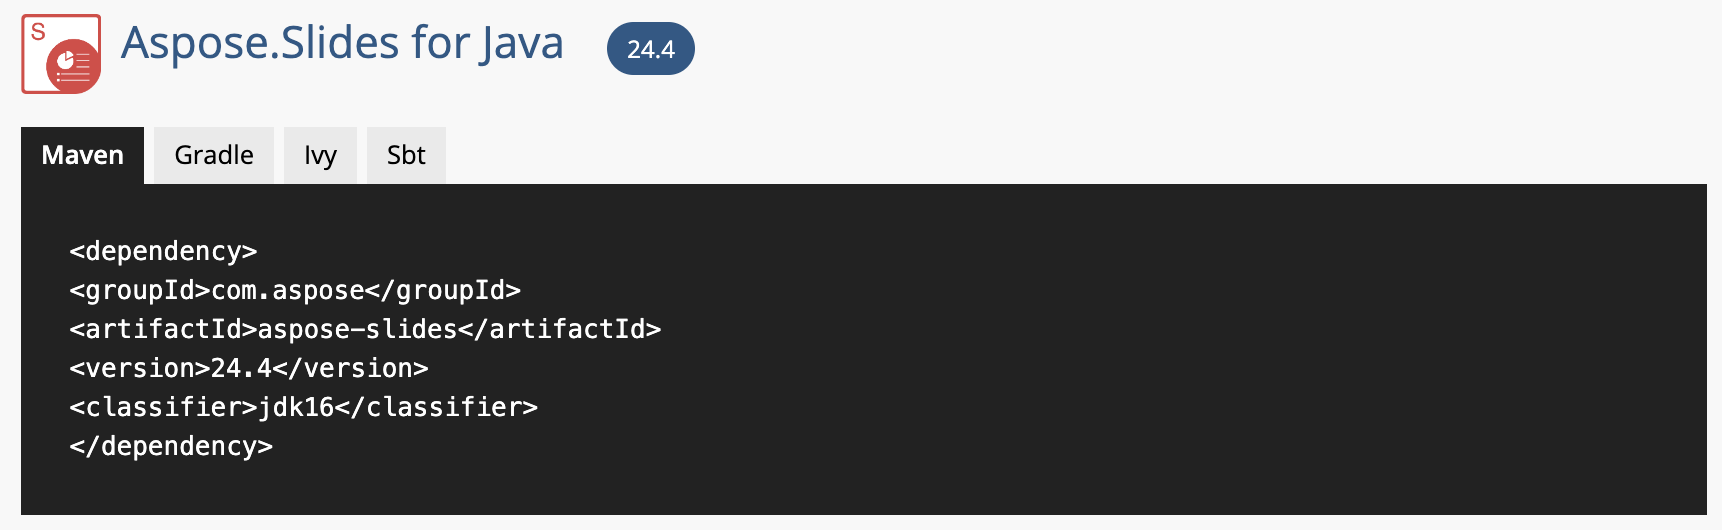Click the opening <version> tag in code
1722x530 pixels.
click(x=140, y=368)
